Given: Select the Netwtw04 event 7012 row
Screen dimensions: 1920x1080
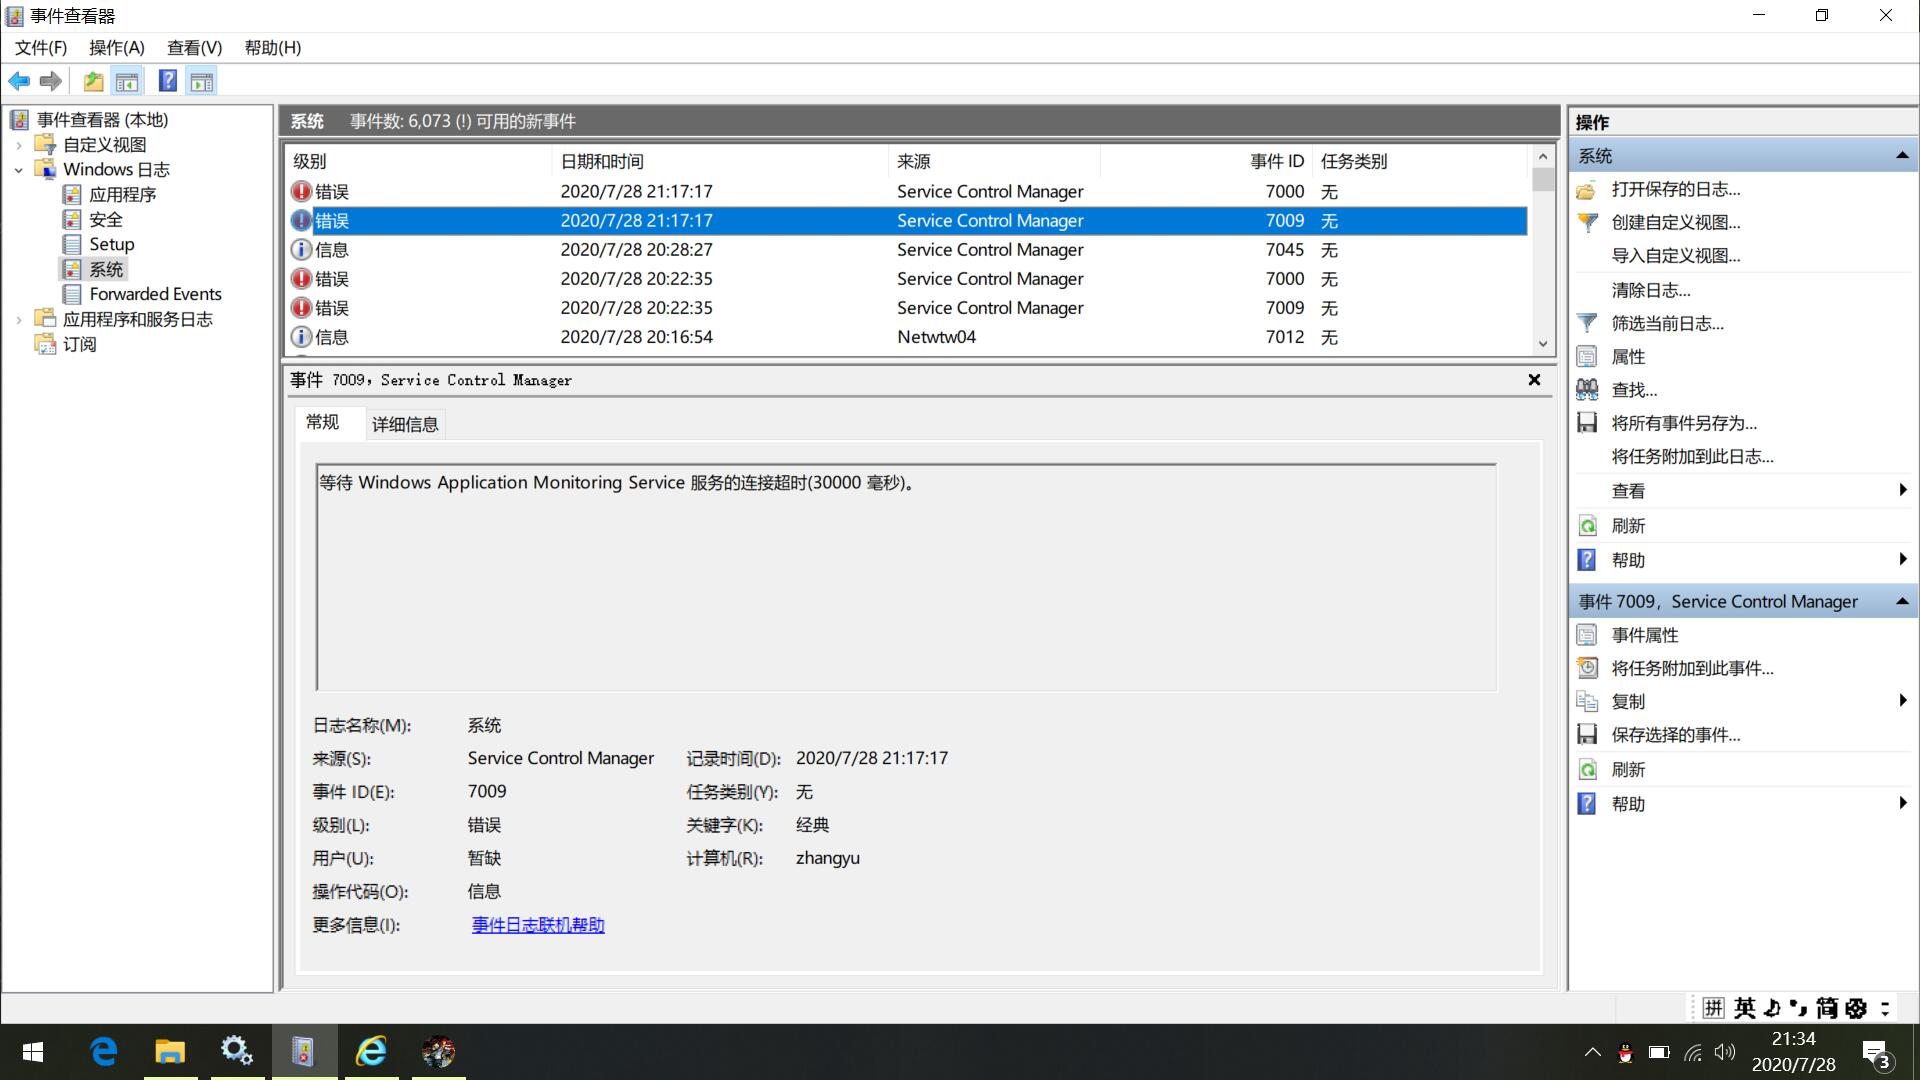Looking at the screenshot, I should [907, 337].
